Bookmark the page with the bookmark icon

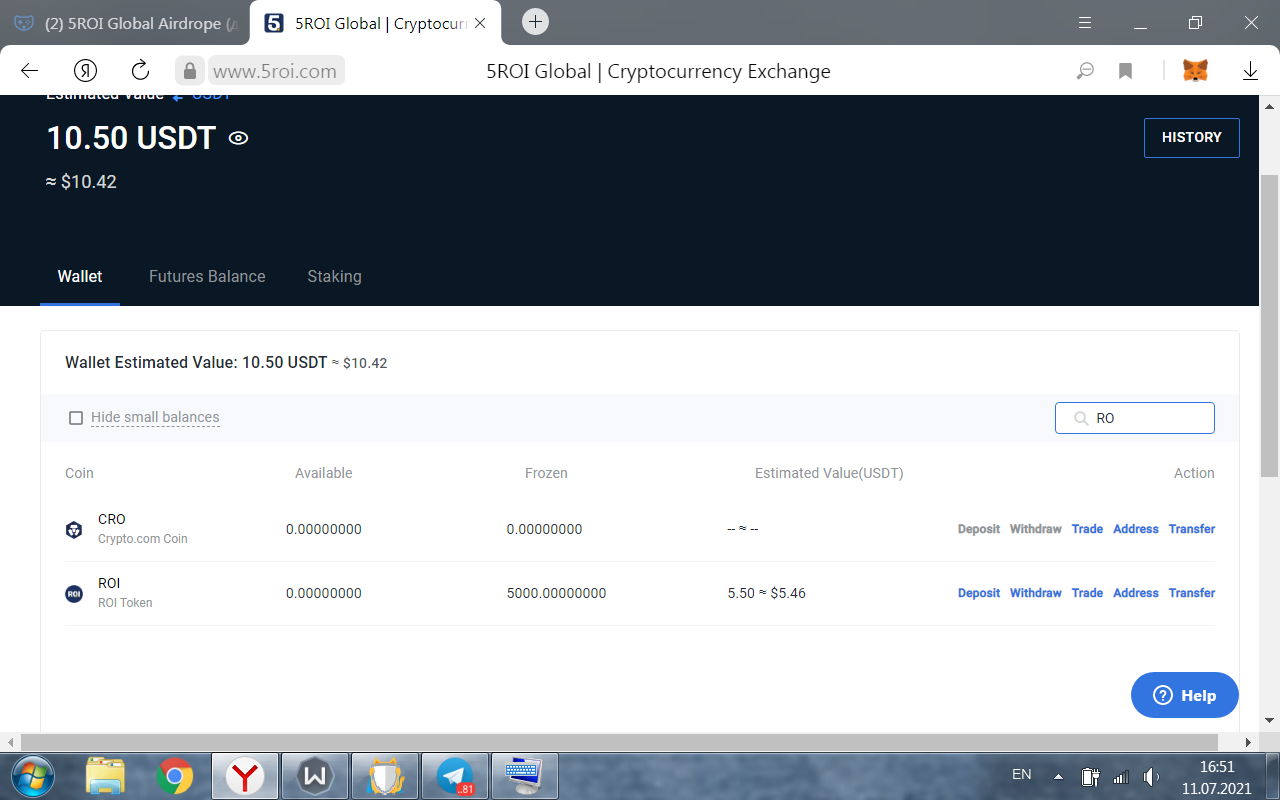pyautogui.click(x=1125, y=71)
